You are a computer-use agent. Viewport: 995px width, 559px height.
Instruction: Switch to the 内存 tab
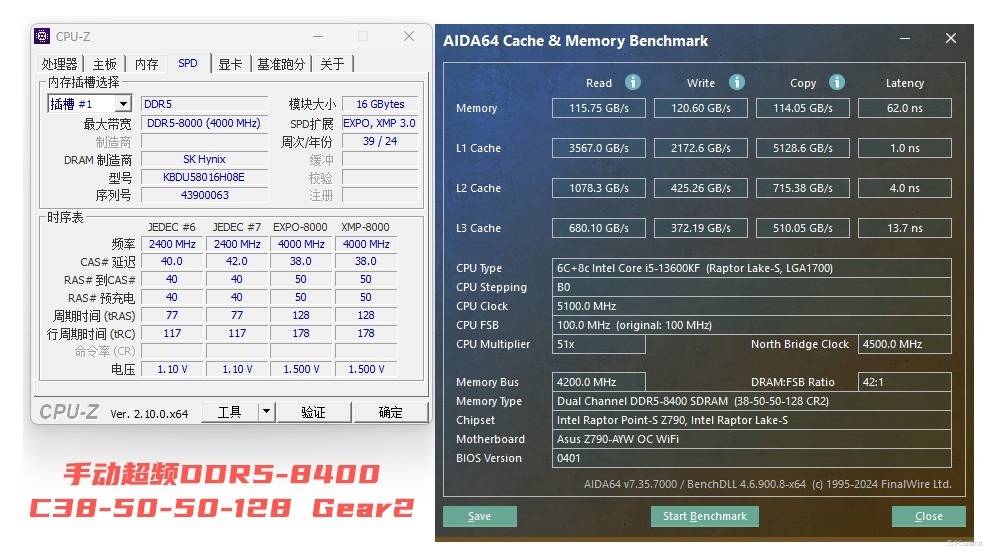pos(147,64)
